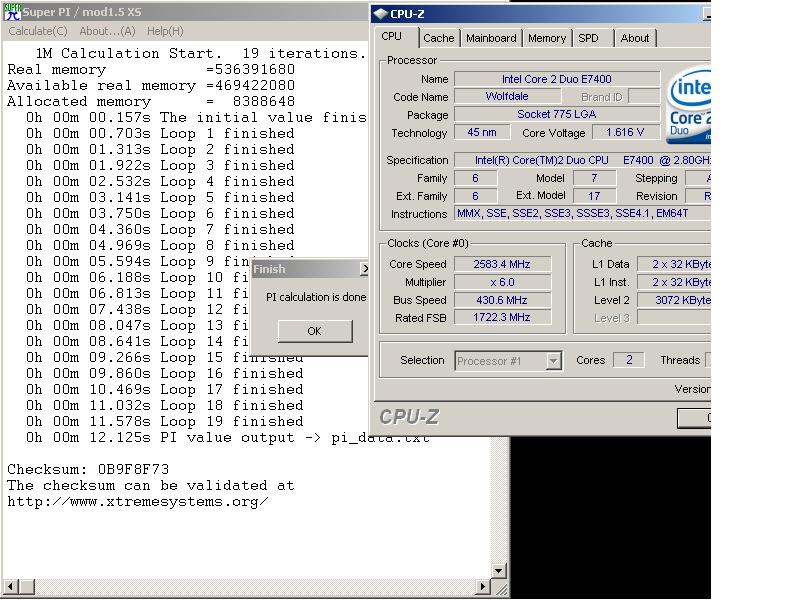Click the Allocated memory line

151,102
